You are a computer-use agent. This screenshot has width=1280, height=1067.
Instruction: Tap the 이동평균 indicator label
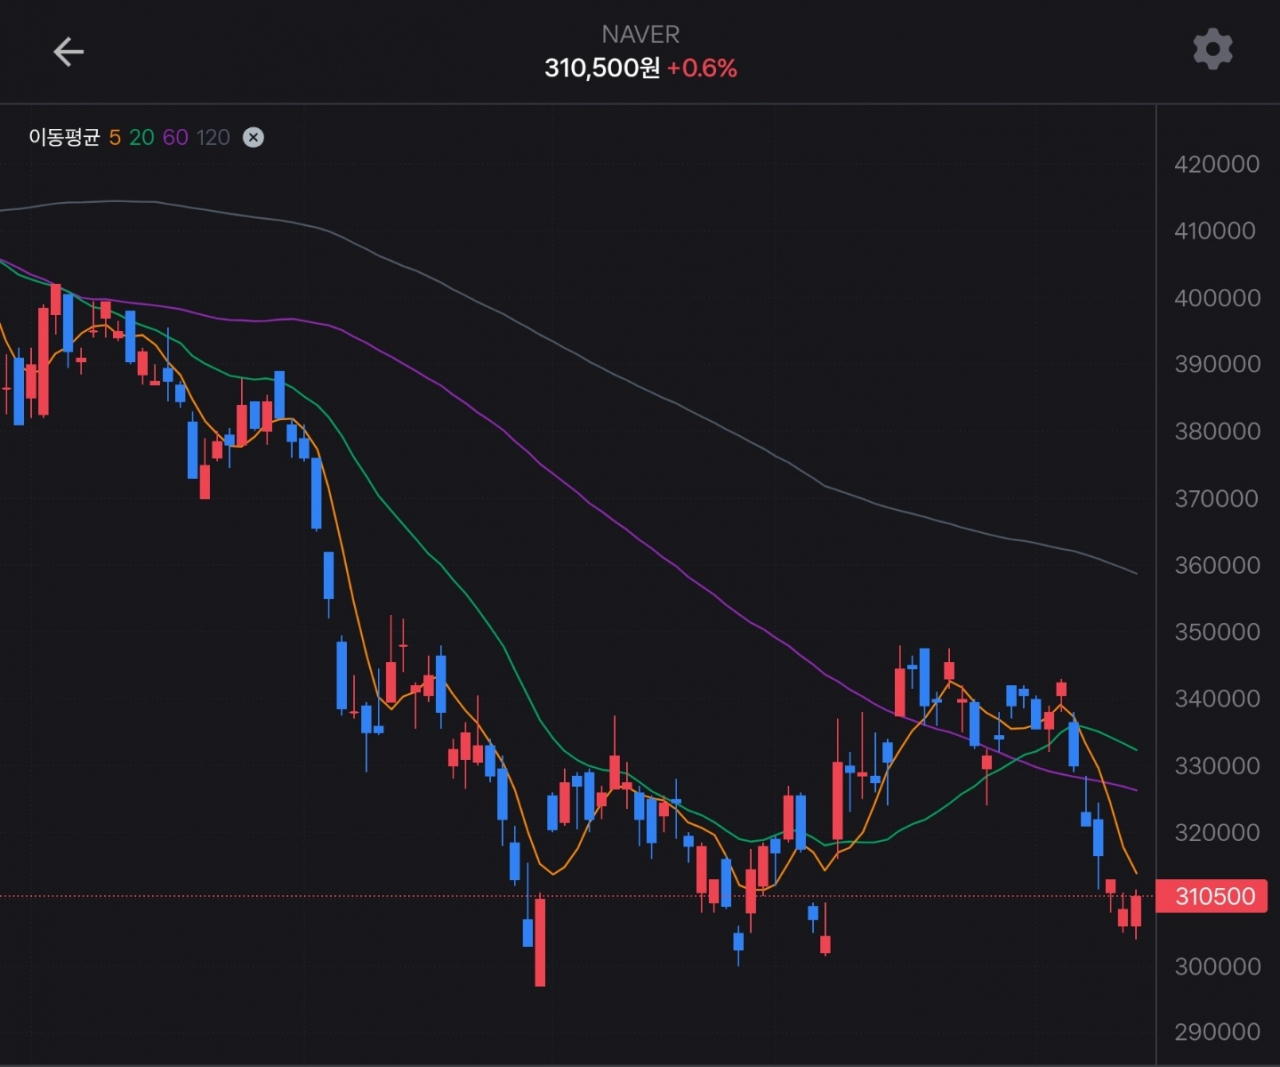64,137
